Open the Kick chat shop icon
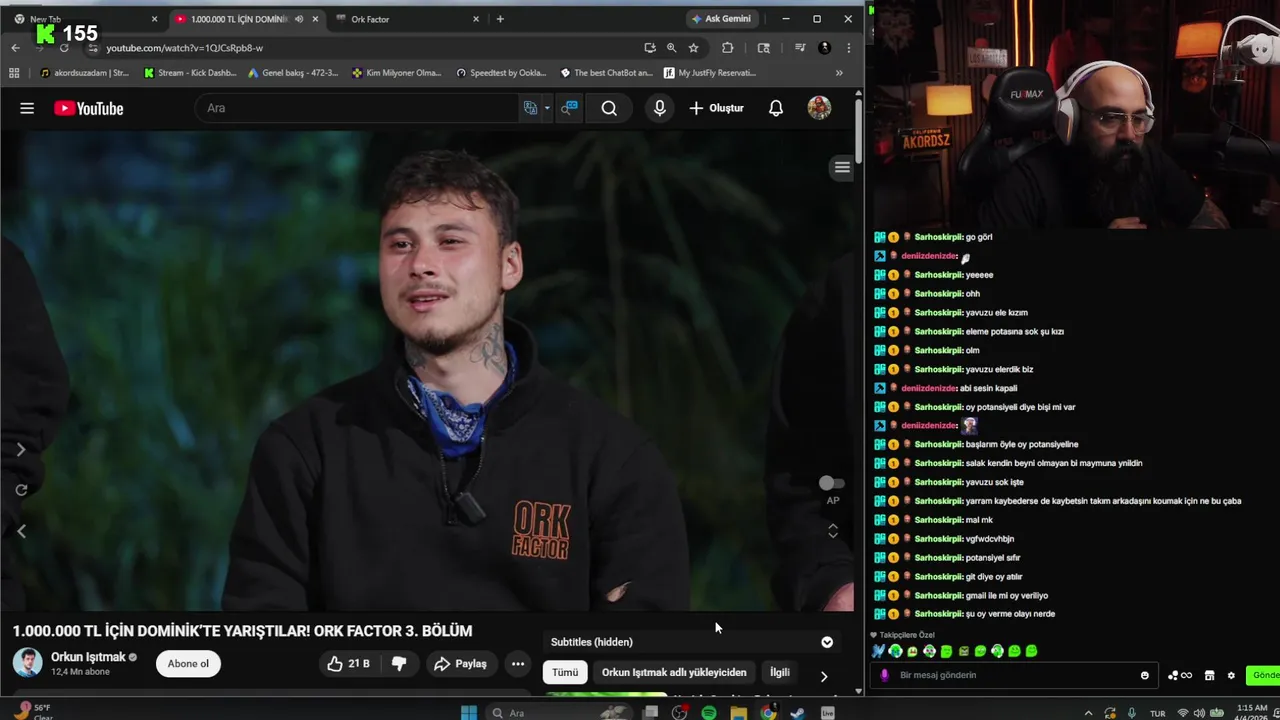This screenshot has width=1280, height=720. click(1209, 675)
